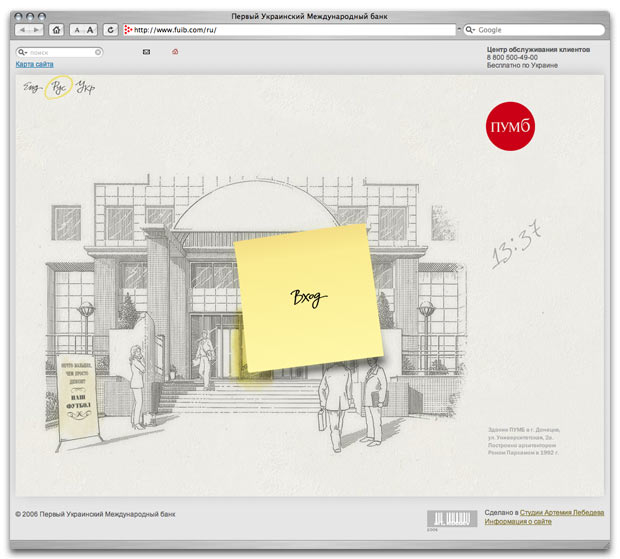The height and width of the screenshot is (559, 620).
Task: Click the red house home icon
Action: click(x=175, y=51)
